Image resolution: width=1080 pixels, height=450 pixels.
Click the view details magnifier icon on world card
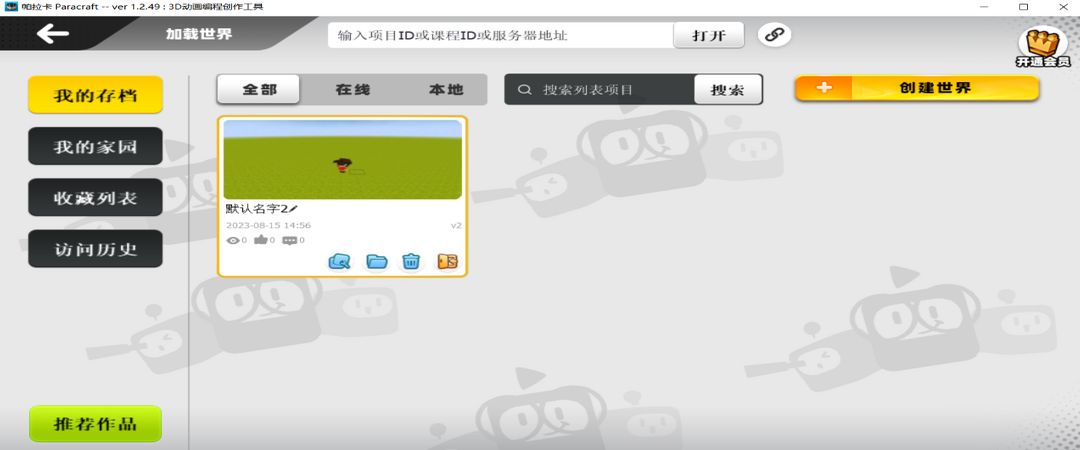coord(340,261)
